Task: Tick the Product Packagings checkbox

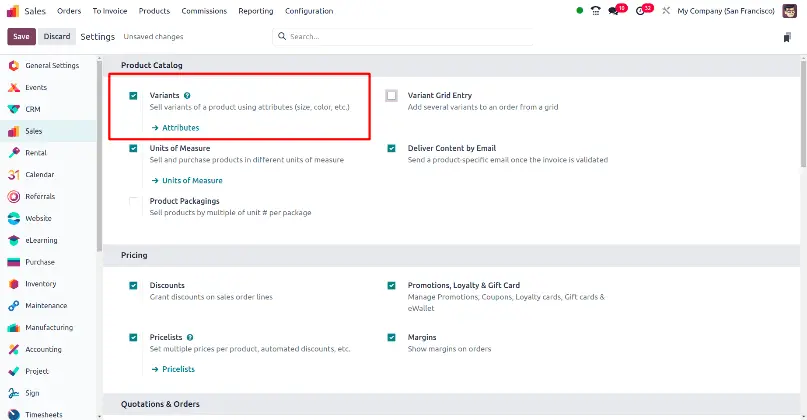Action: tap(133, 201)
